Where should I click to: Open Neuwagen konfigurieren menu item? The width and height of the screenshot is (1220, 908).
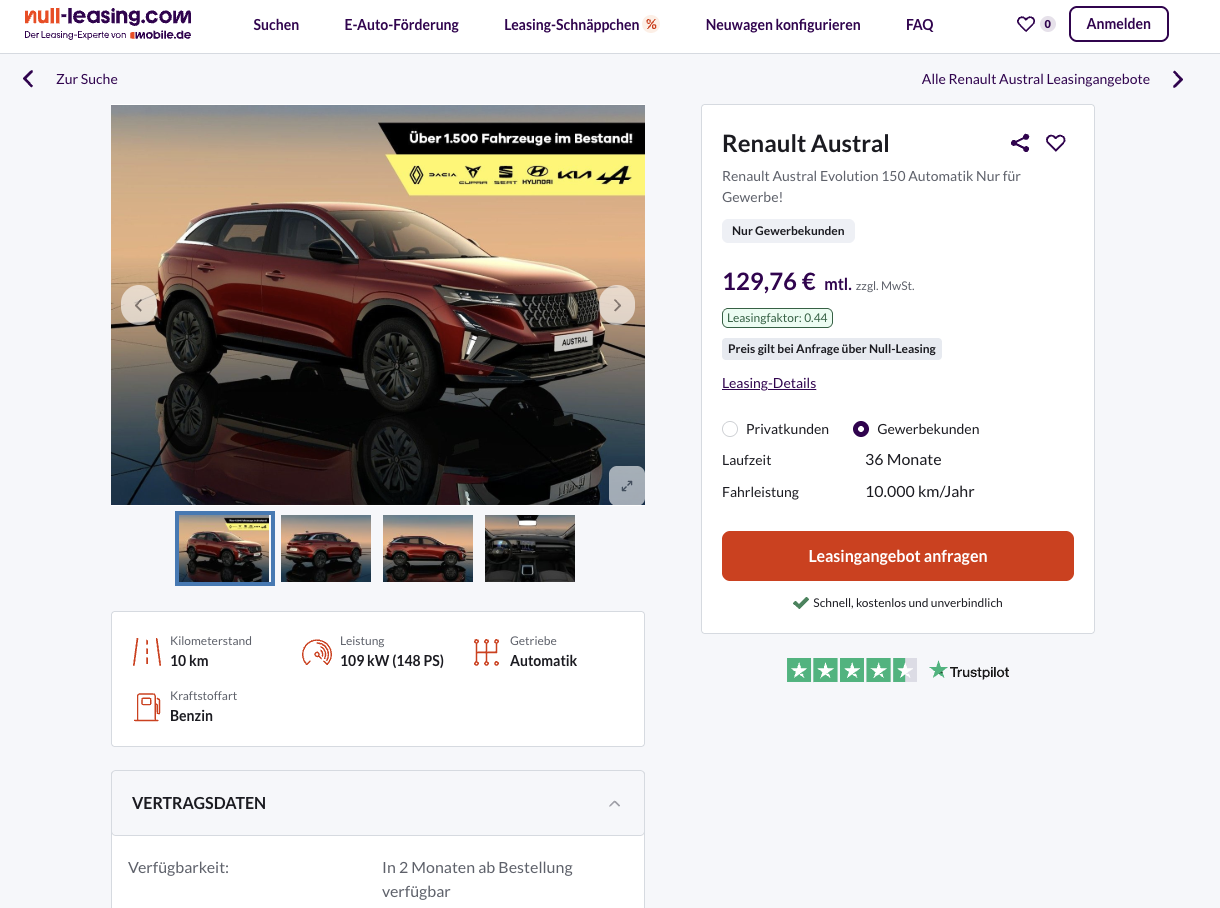pyautogui.click(x=783, y=24)
